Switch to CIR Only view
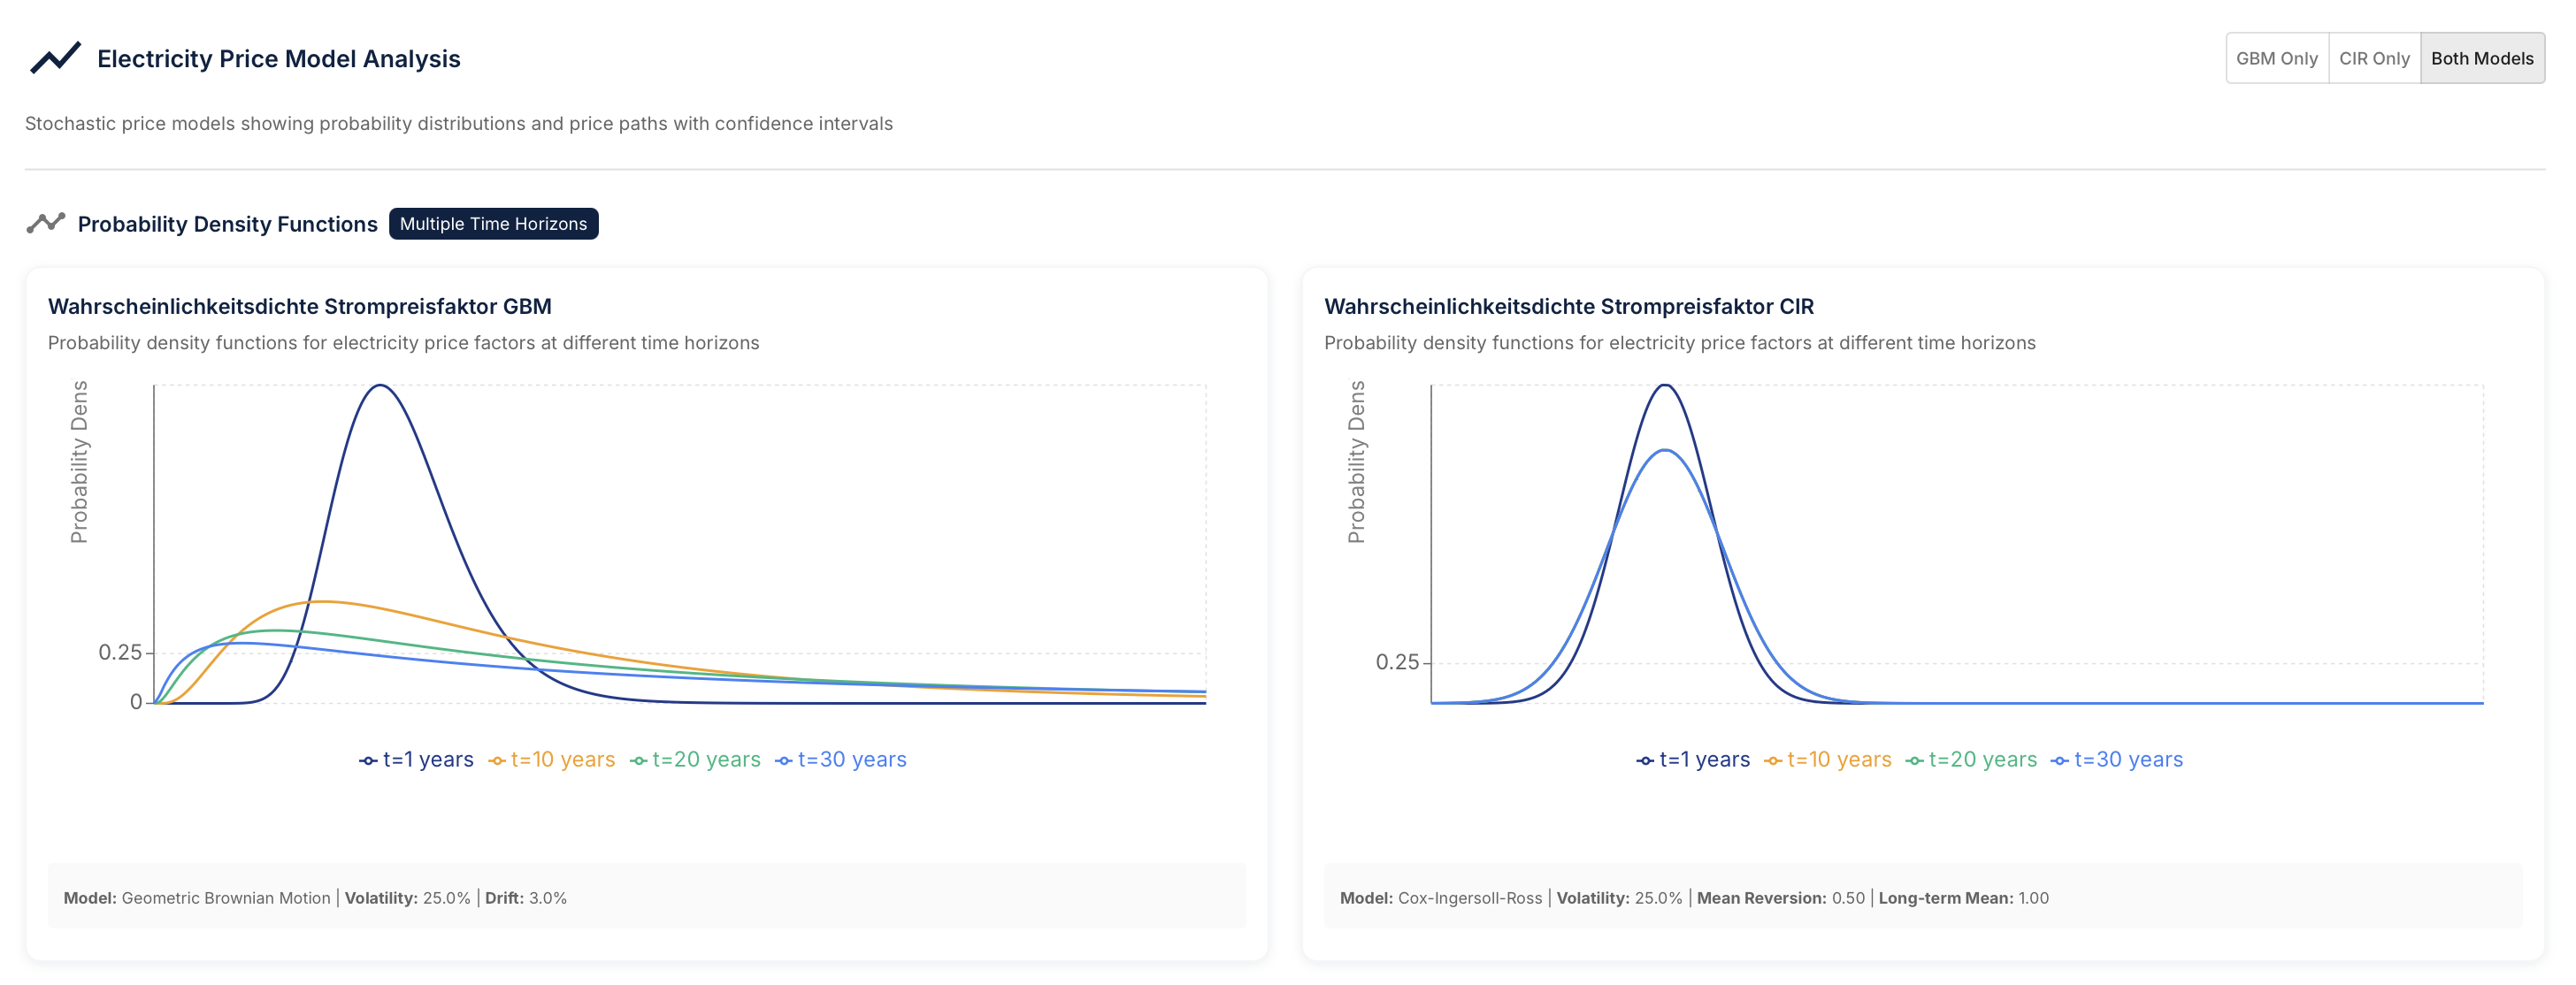Viewport: 2576px width, 985px height. pos(2375,58)
